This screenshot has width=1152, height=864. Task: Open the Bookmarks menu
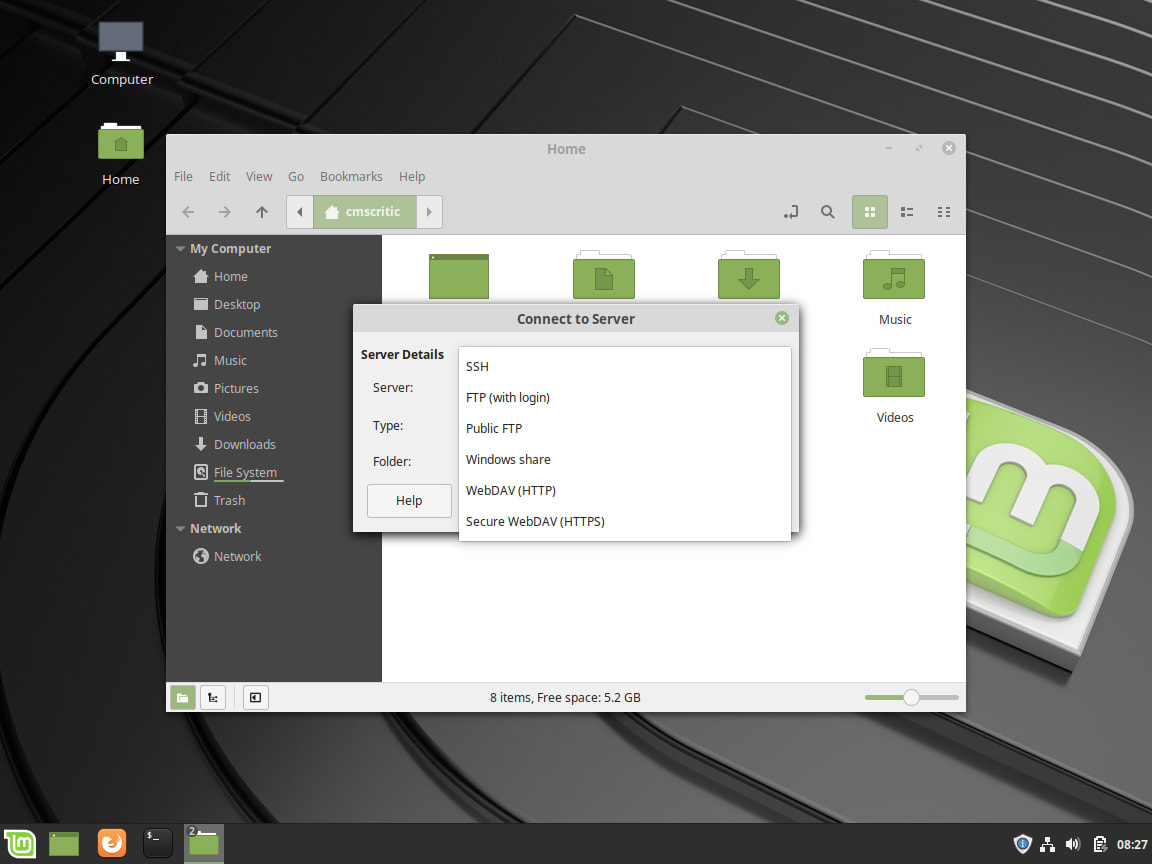351,176
